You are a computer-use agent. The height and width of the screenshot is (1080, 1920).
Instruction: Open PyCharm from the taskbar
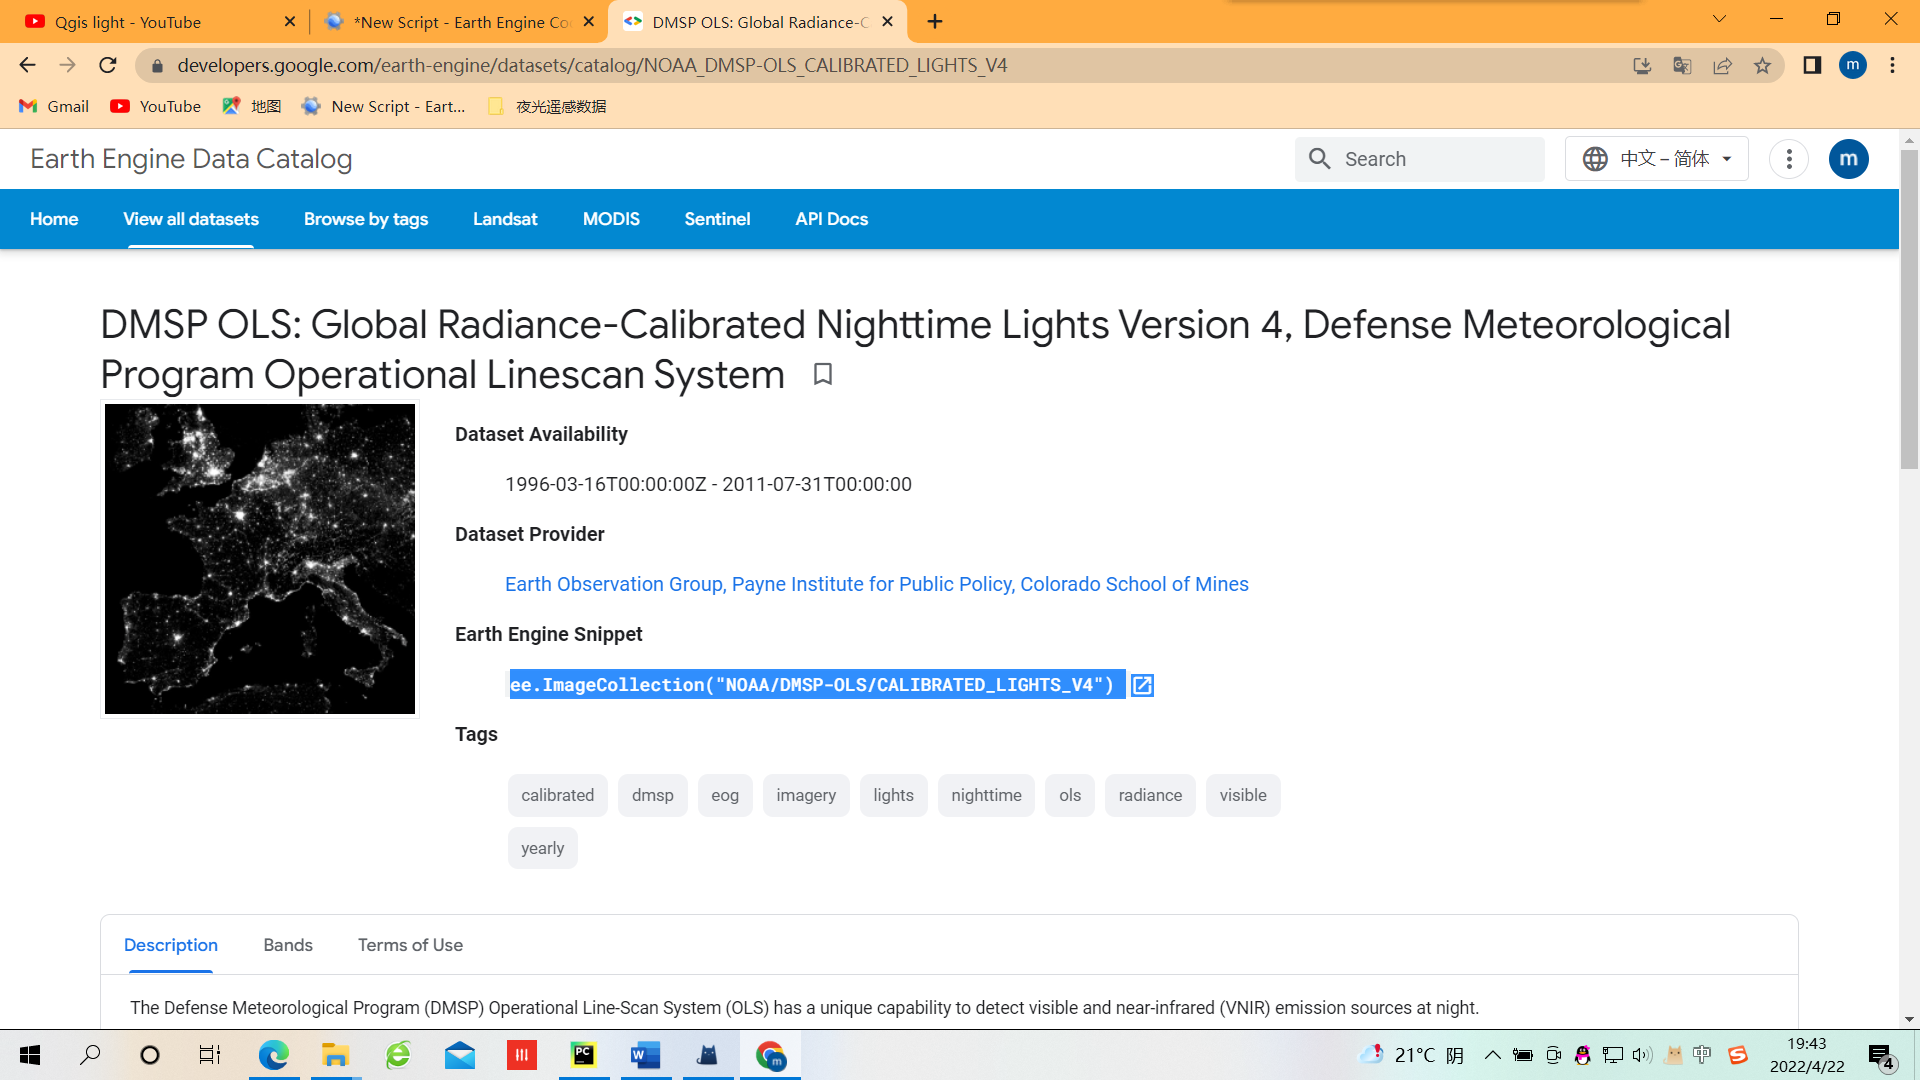coord(583,1054)
